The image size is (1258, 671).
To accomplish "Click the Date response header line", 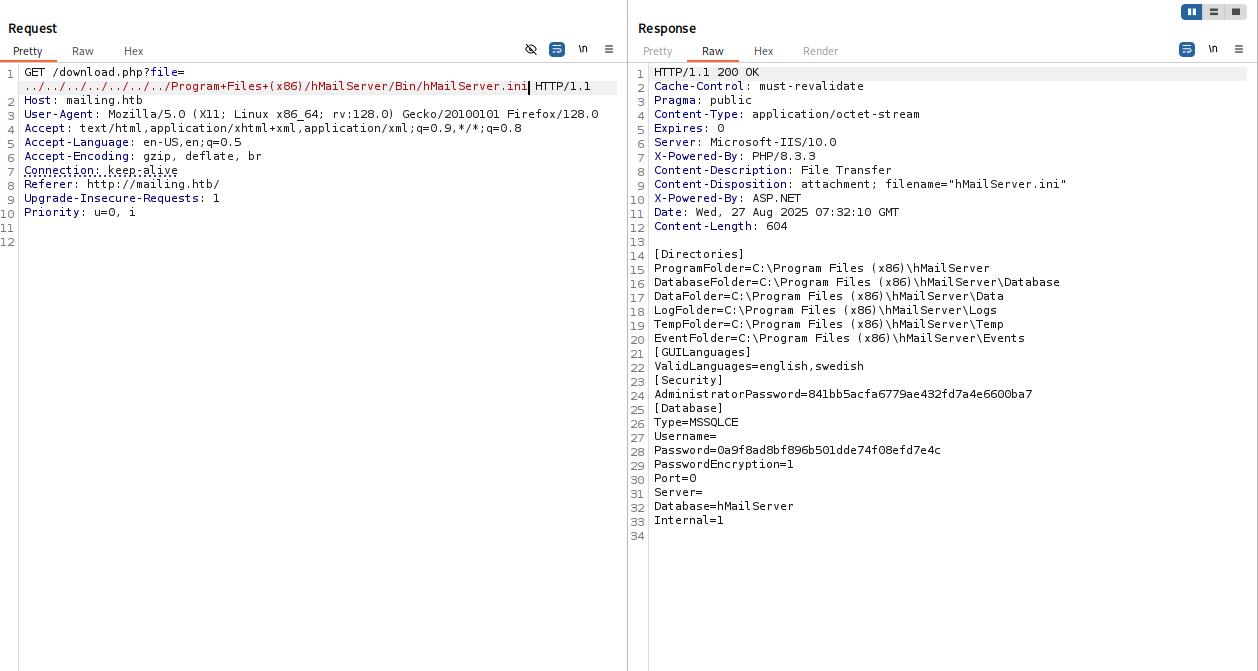I will click(777, 212).
